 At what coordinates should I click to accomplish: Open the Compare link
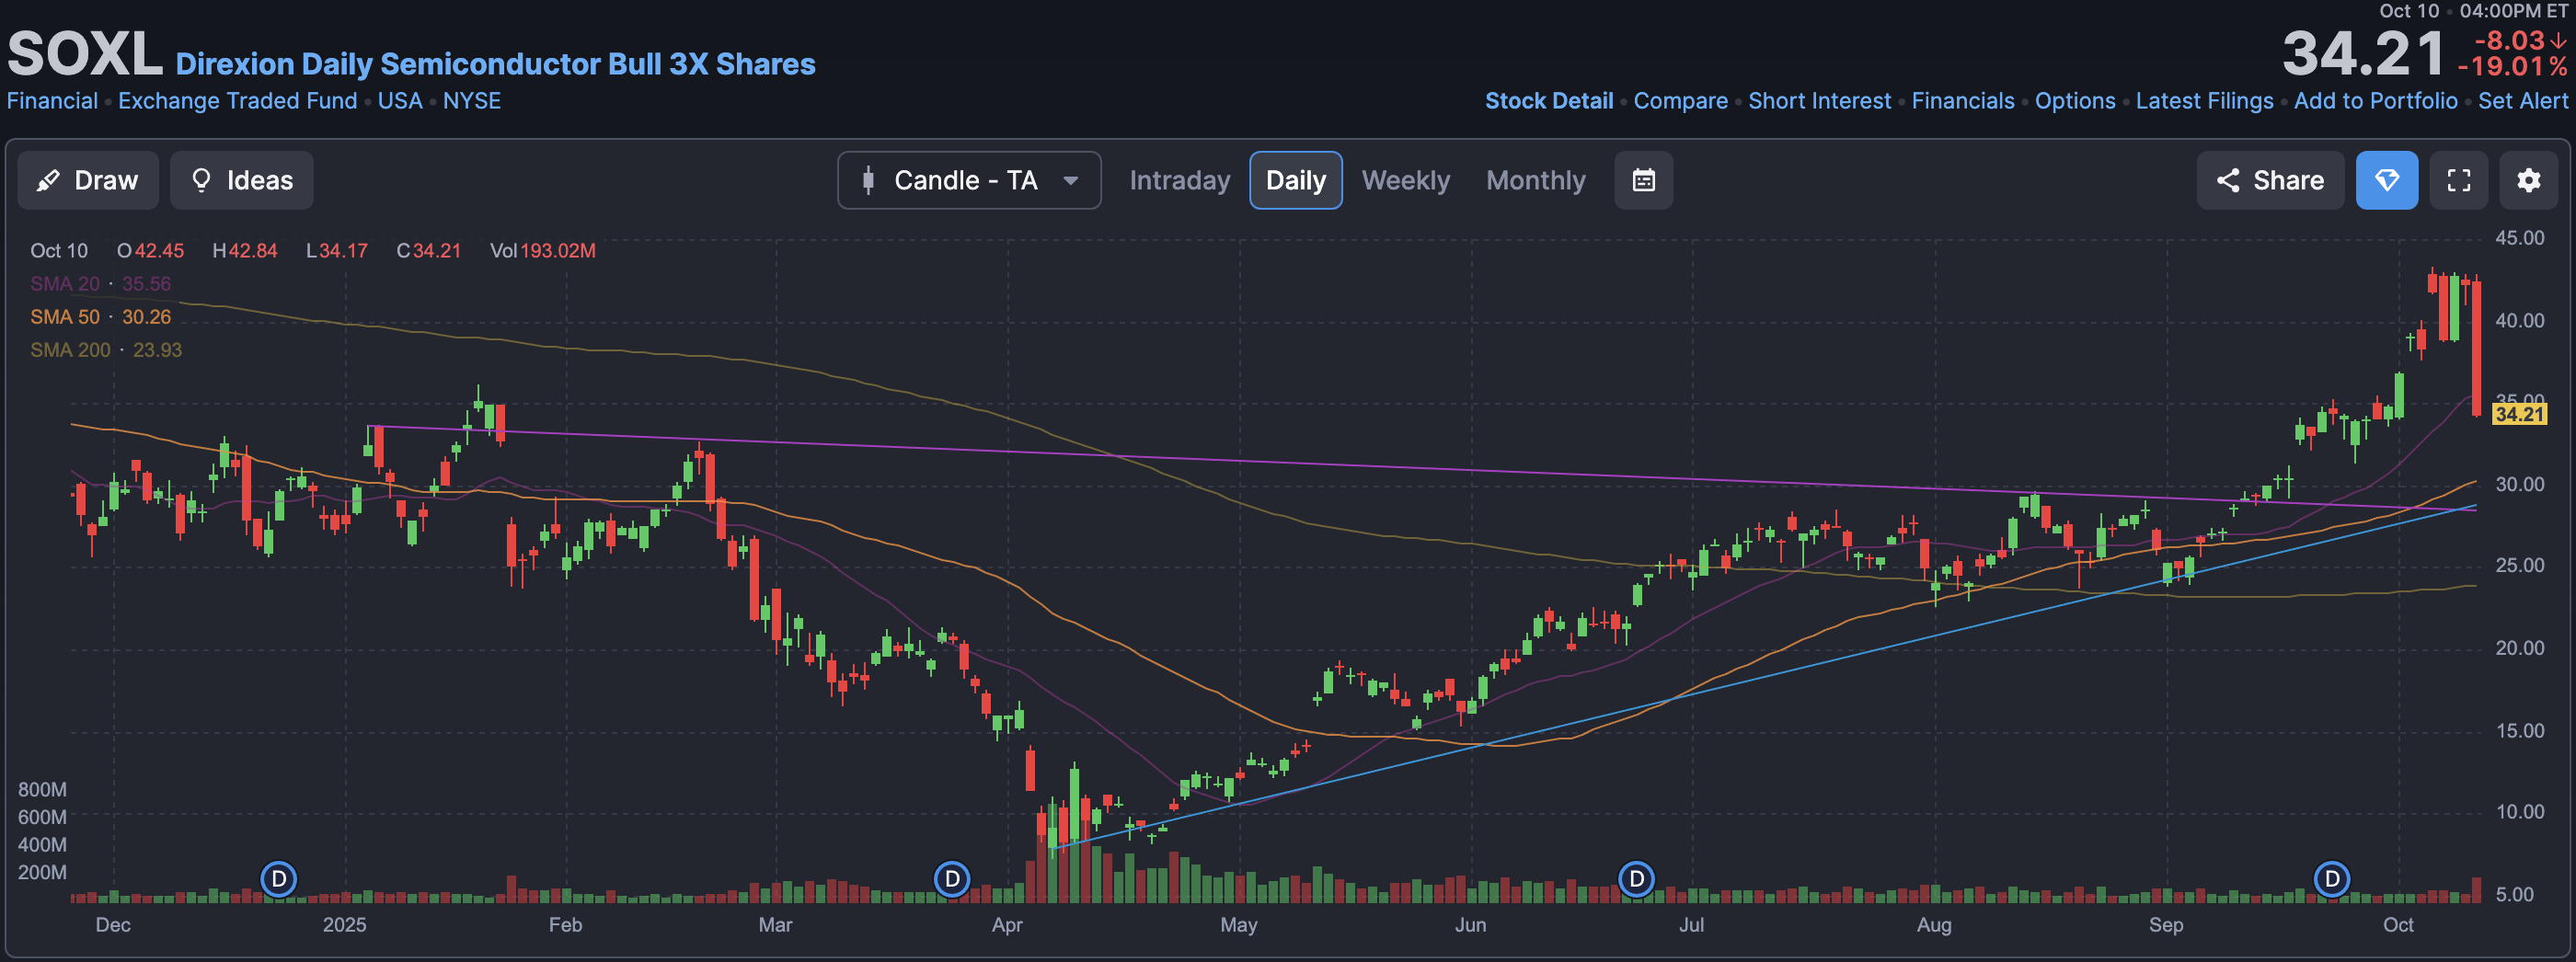click(x=1680, y=101)
